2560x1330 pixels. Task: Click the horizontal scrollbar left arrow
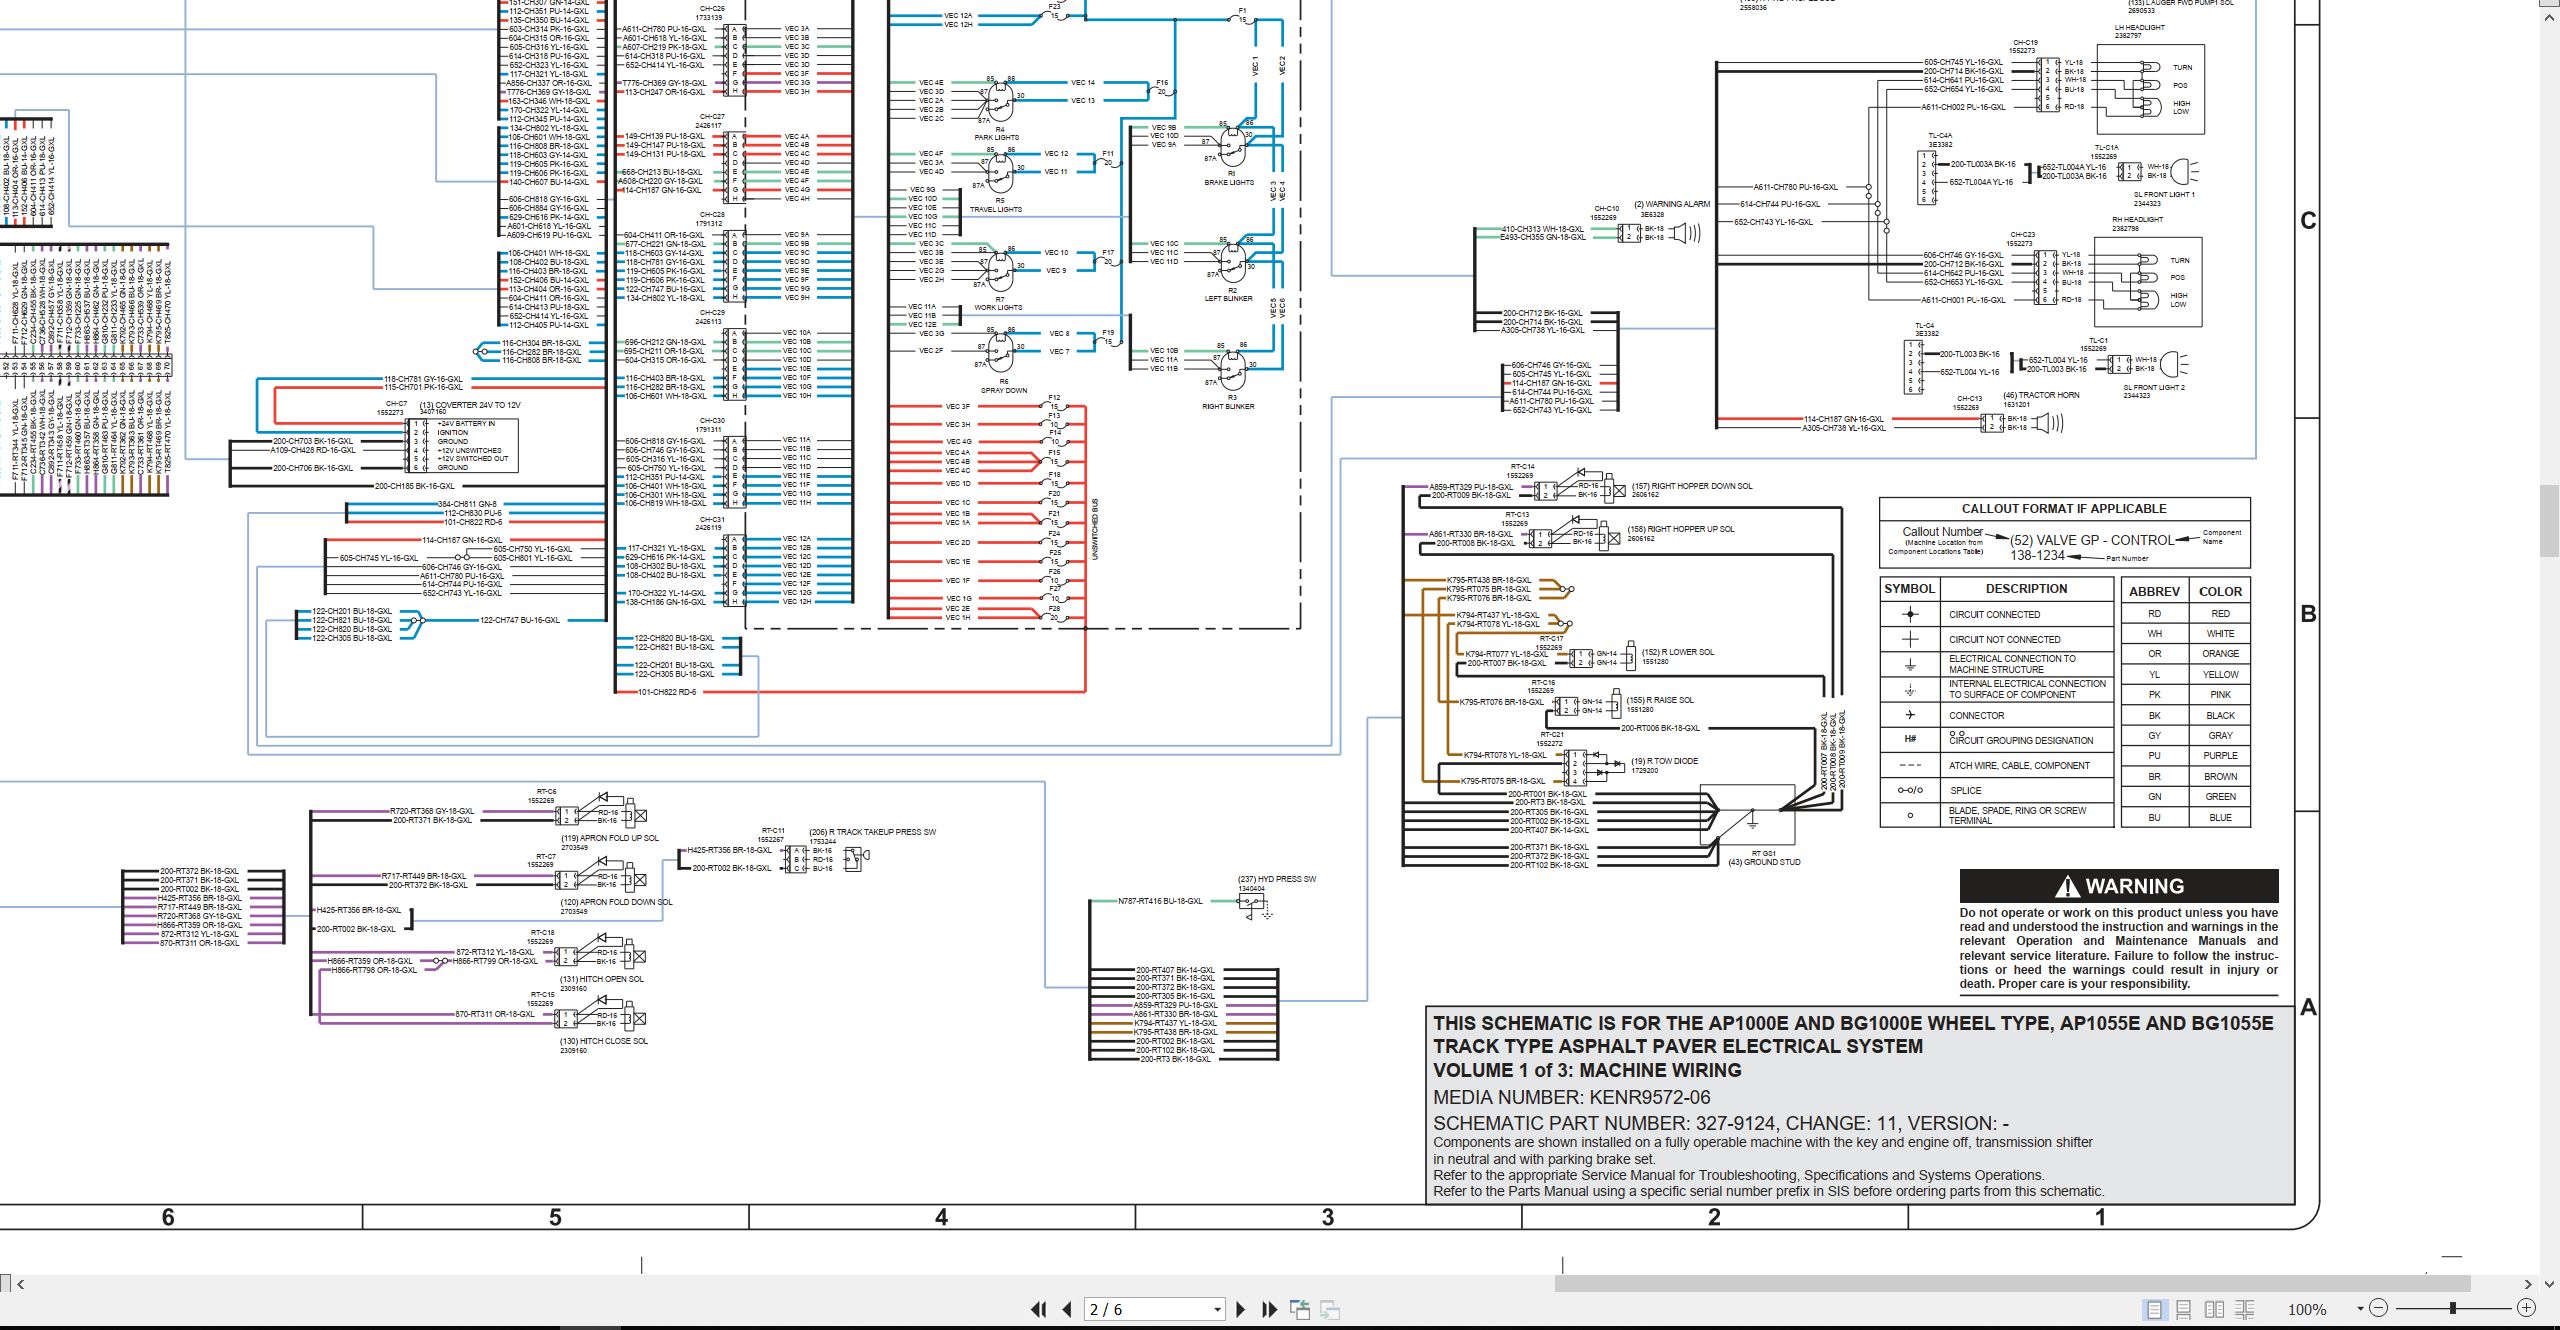point(20,1283)
